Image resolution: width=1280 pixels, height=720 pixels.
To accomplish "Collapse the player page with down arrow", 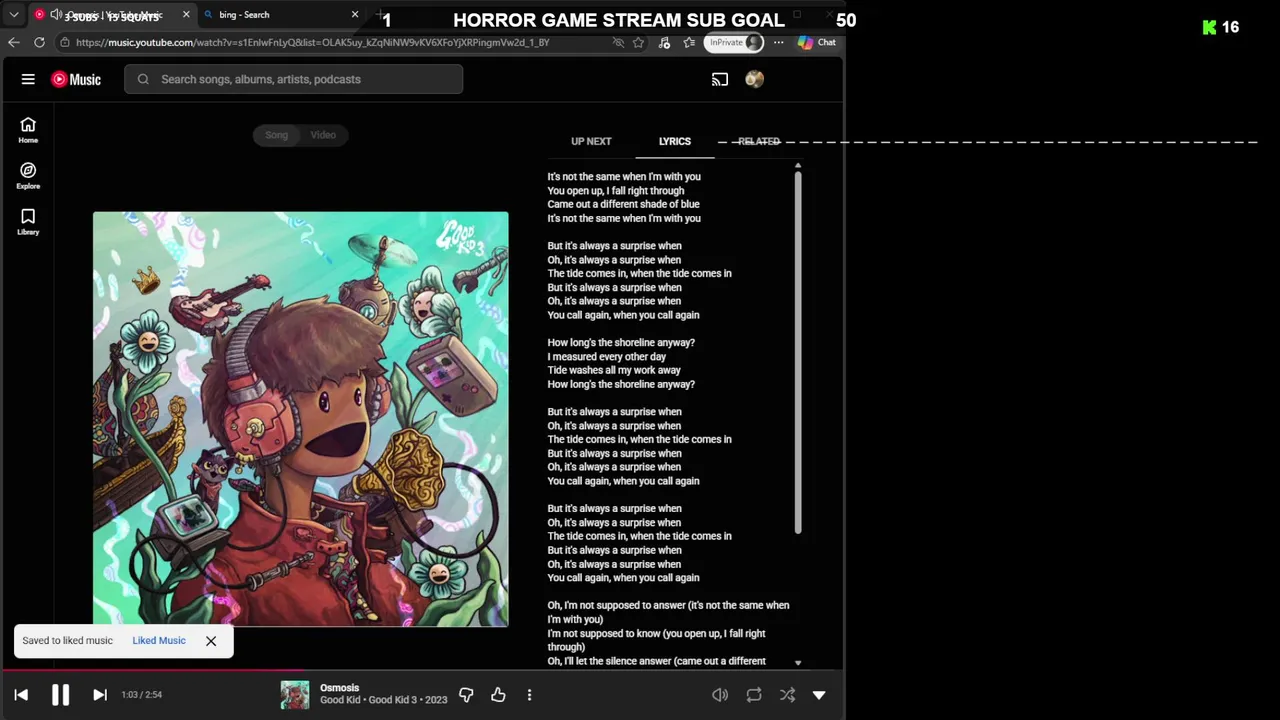I will (819, 695).
